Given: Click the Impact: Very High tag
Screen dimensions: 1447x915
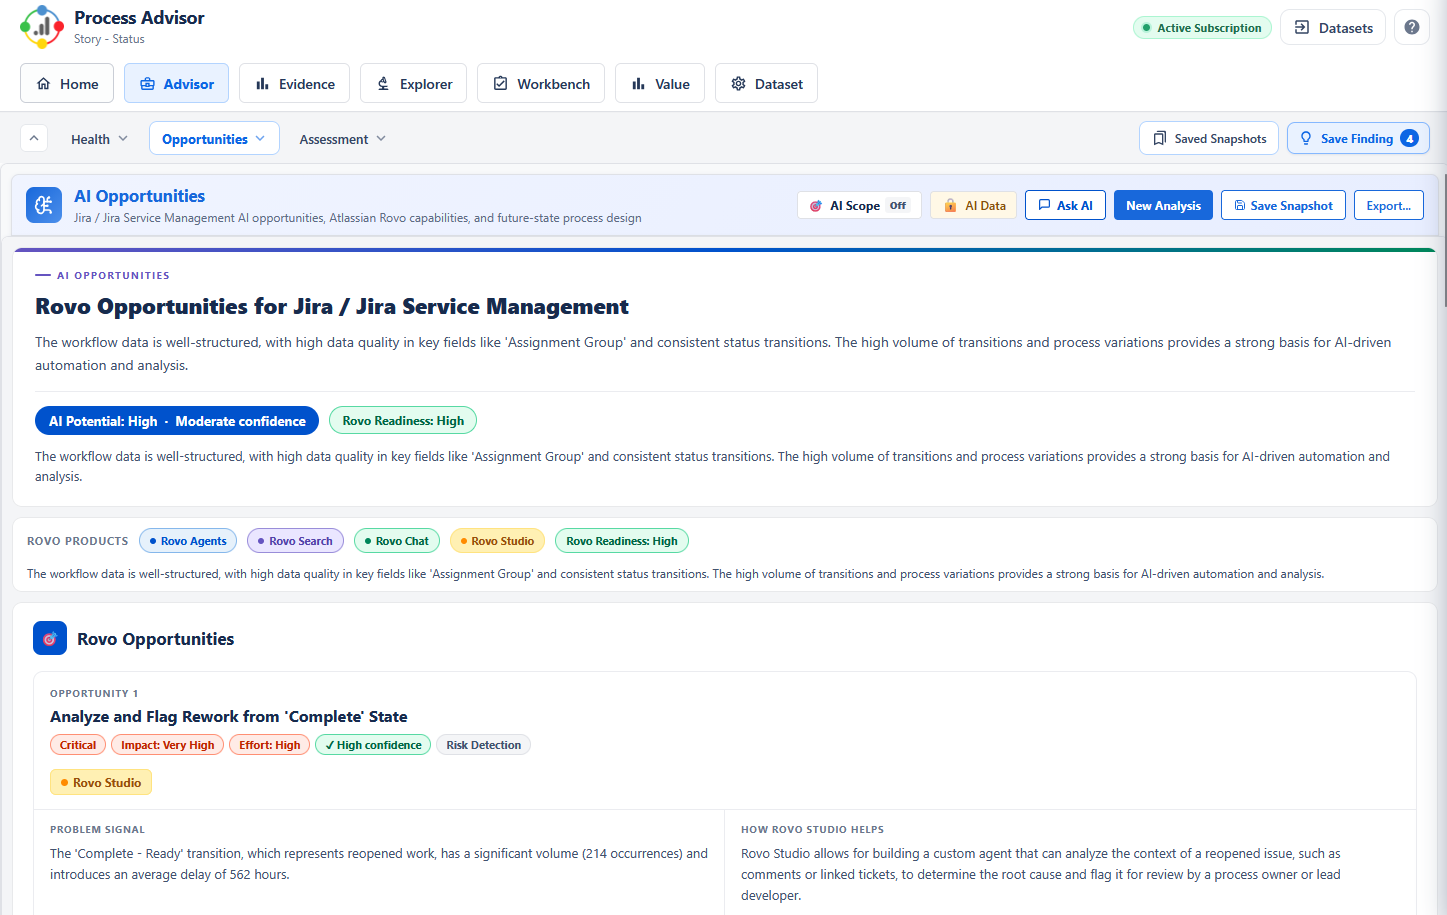Looking at the screenshot, I should coord(168,745).
